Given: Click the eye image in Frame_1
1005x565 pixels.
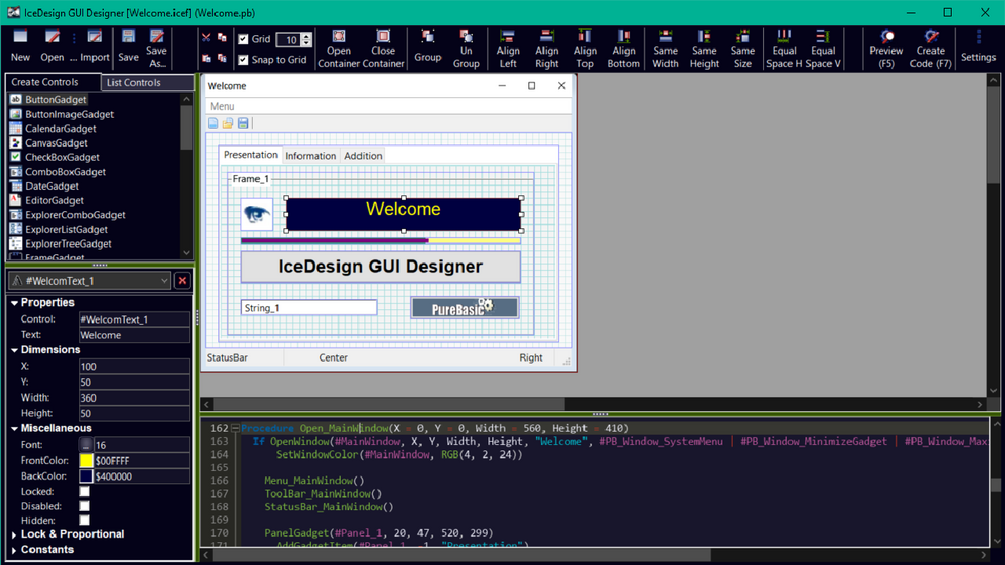Looking at the screenshot, I should (x=256, y=214).
